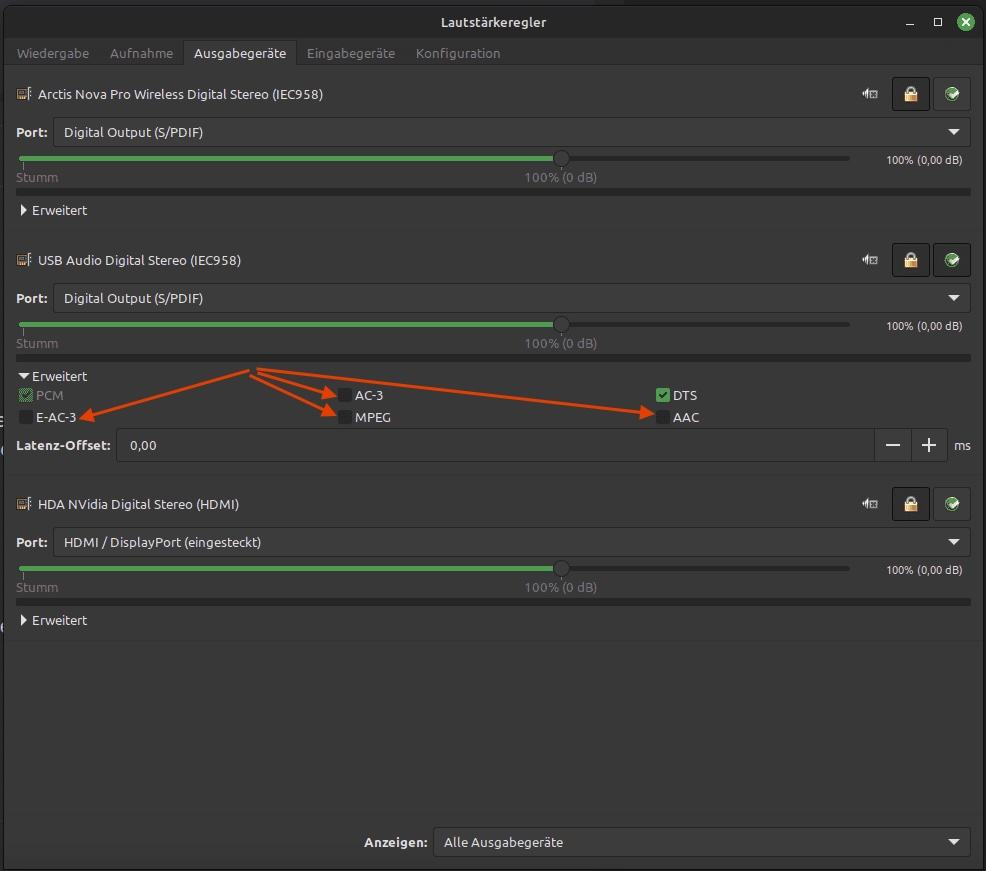
Task: Lock channels for Arctis Nova Pro Wireless
Action: click(x=911, y=94)
